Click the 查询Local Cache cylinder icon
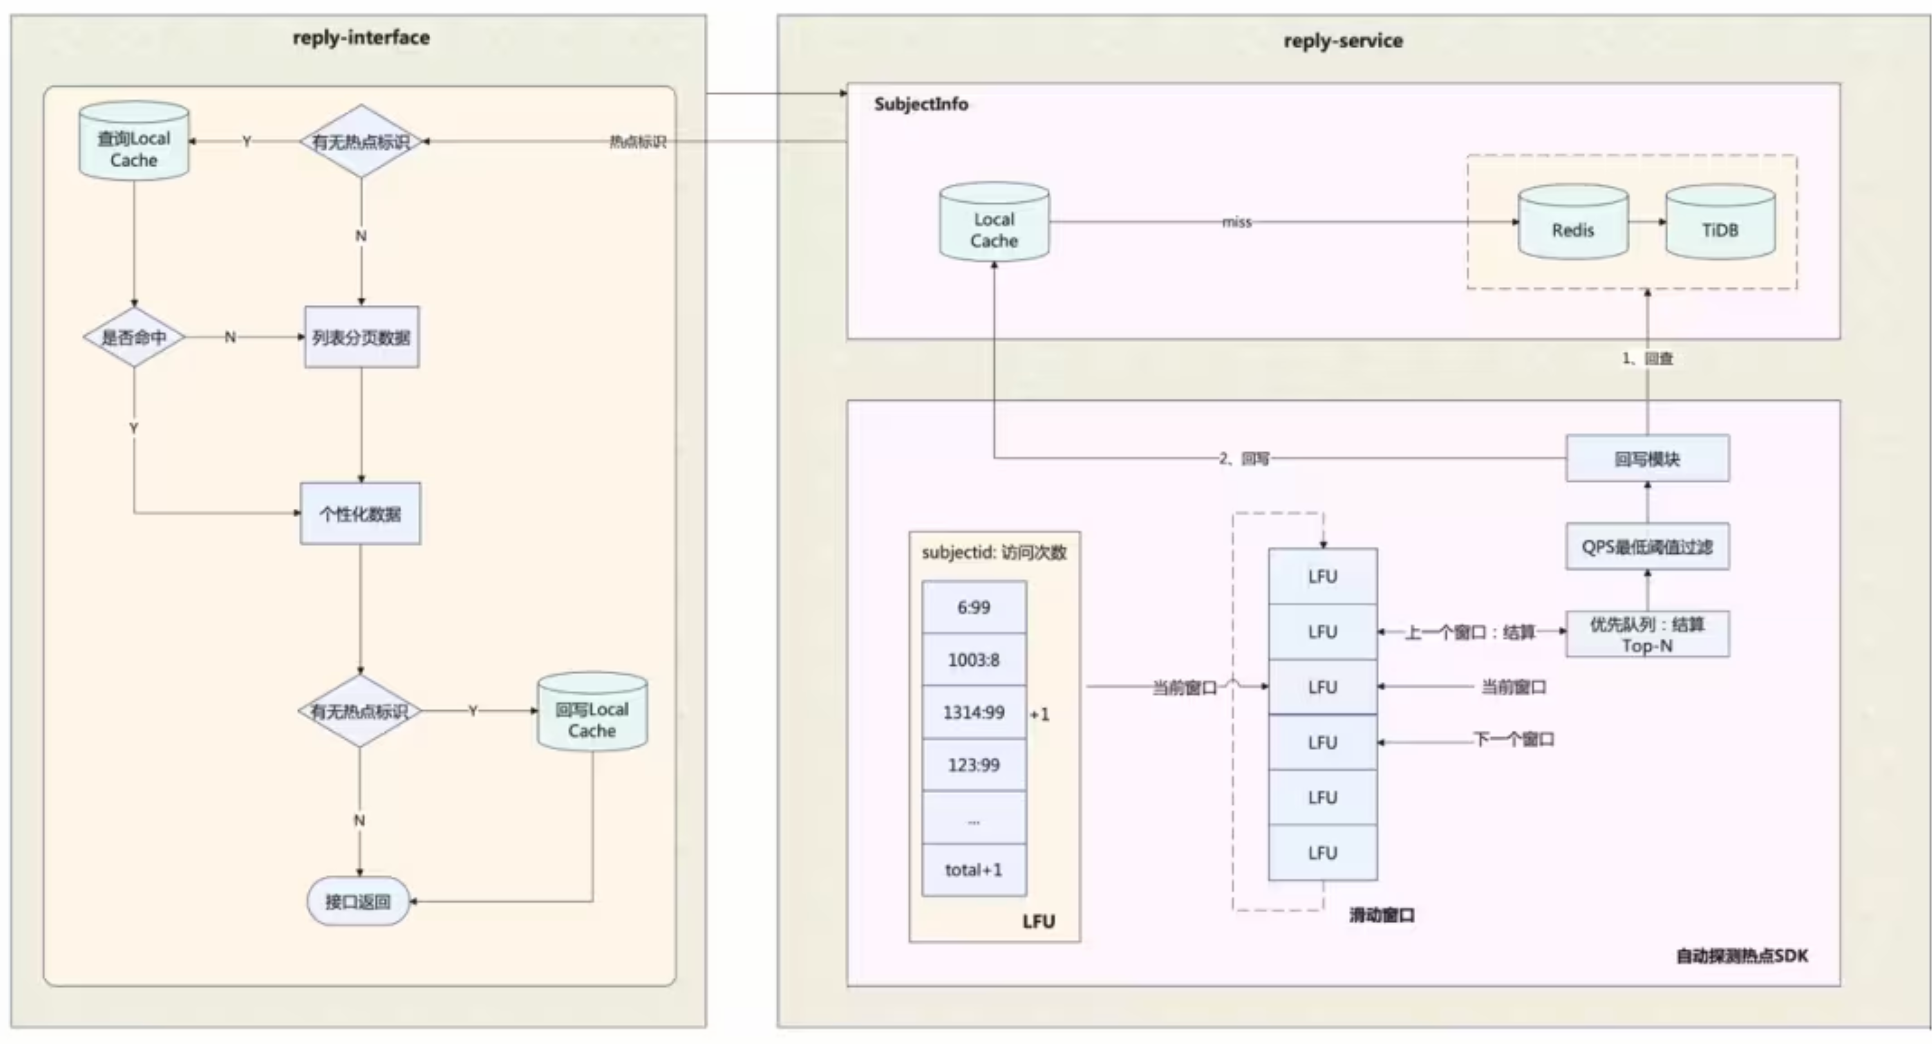The height and width of the screenshot is (1044, 1932). (x=134, y=141)
